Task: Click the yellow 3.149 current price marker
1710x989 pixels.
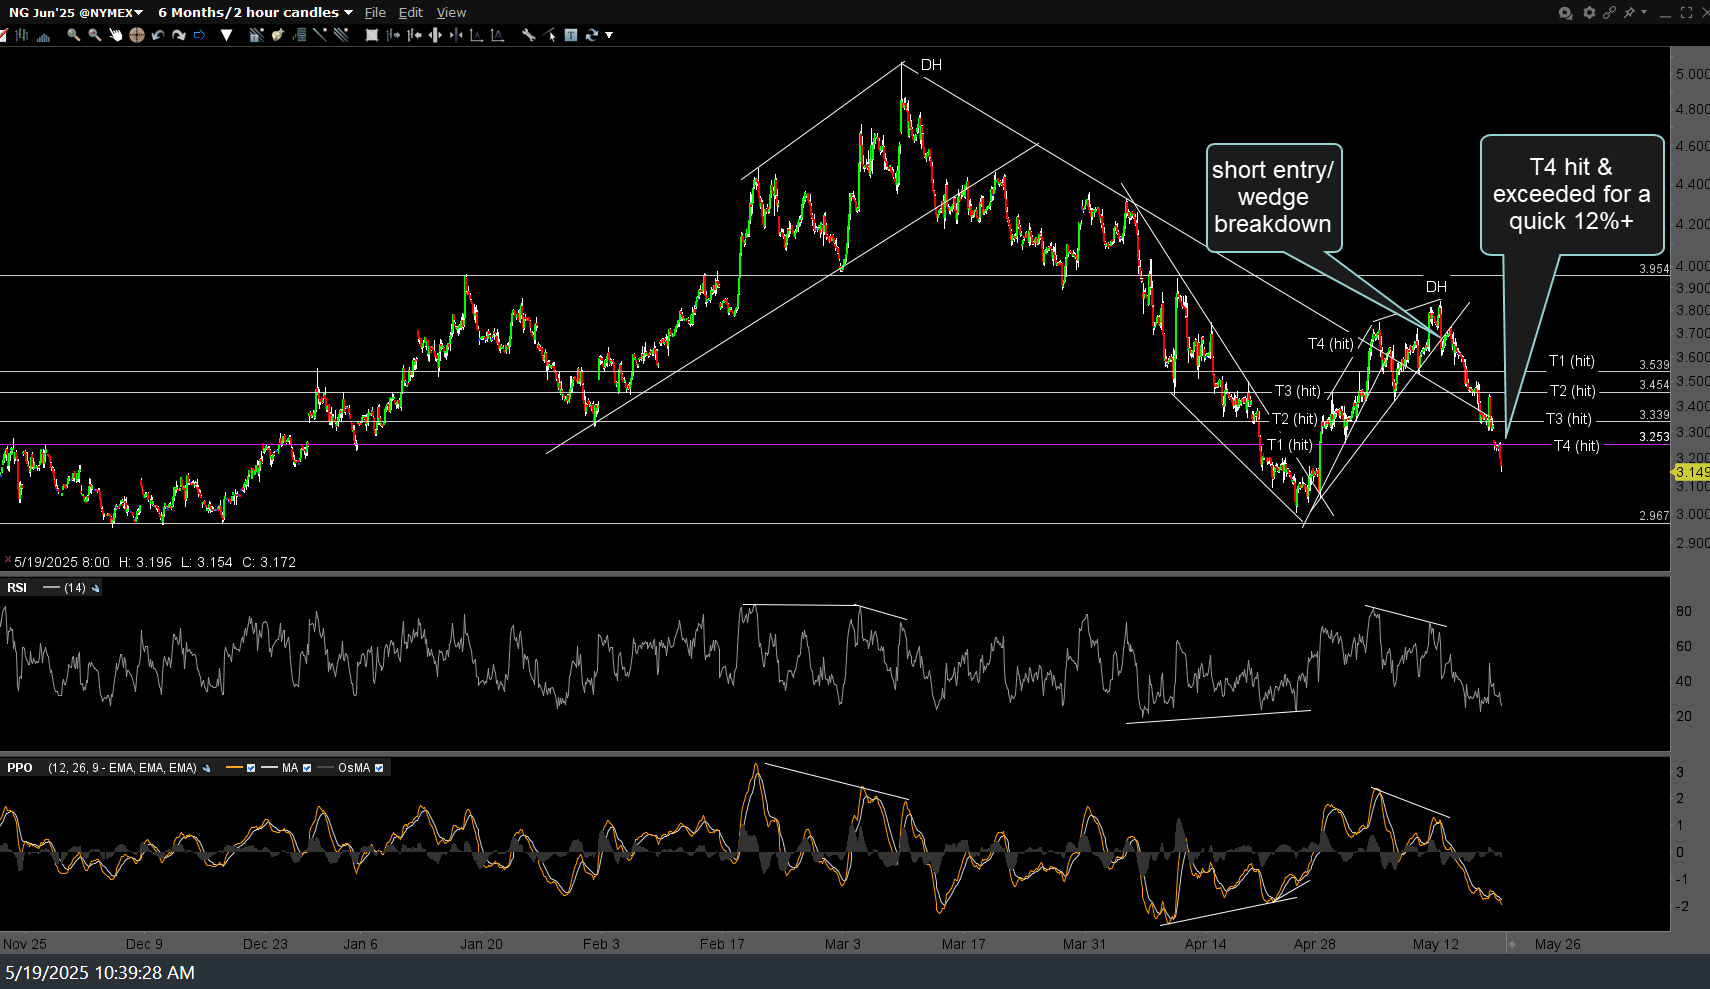Action: coord(1692,472)
